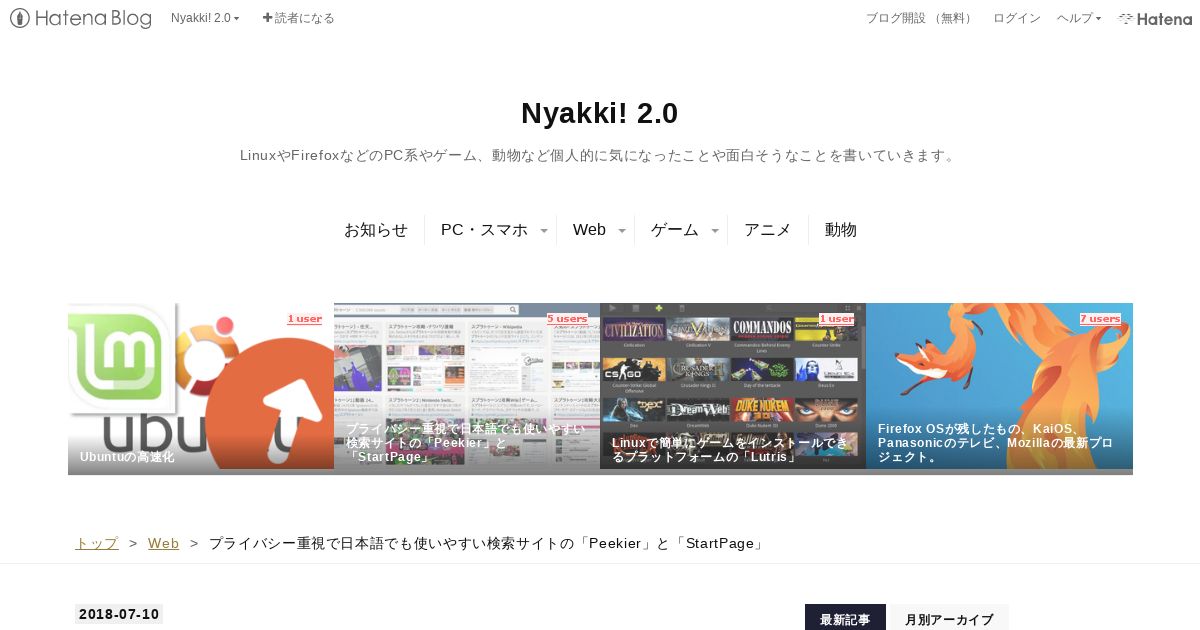Switch to the 月別アーカイブ tab
This screenshot has height=630, width=1200.
tap(949, 618)
